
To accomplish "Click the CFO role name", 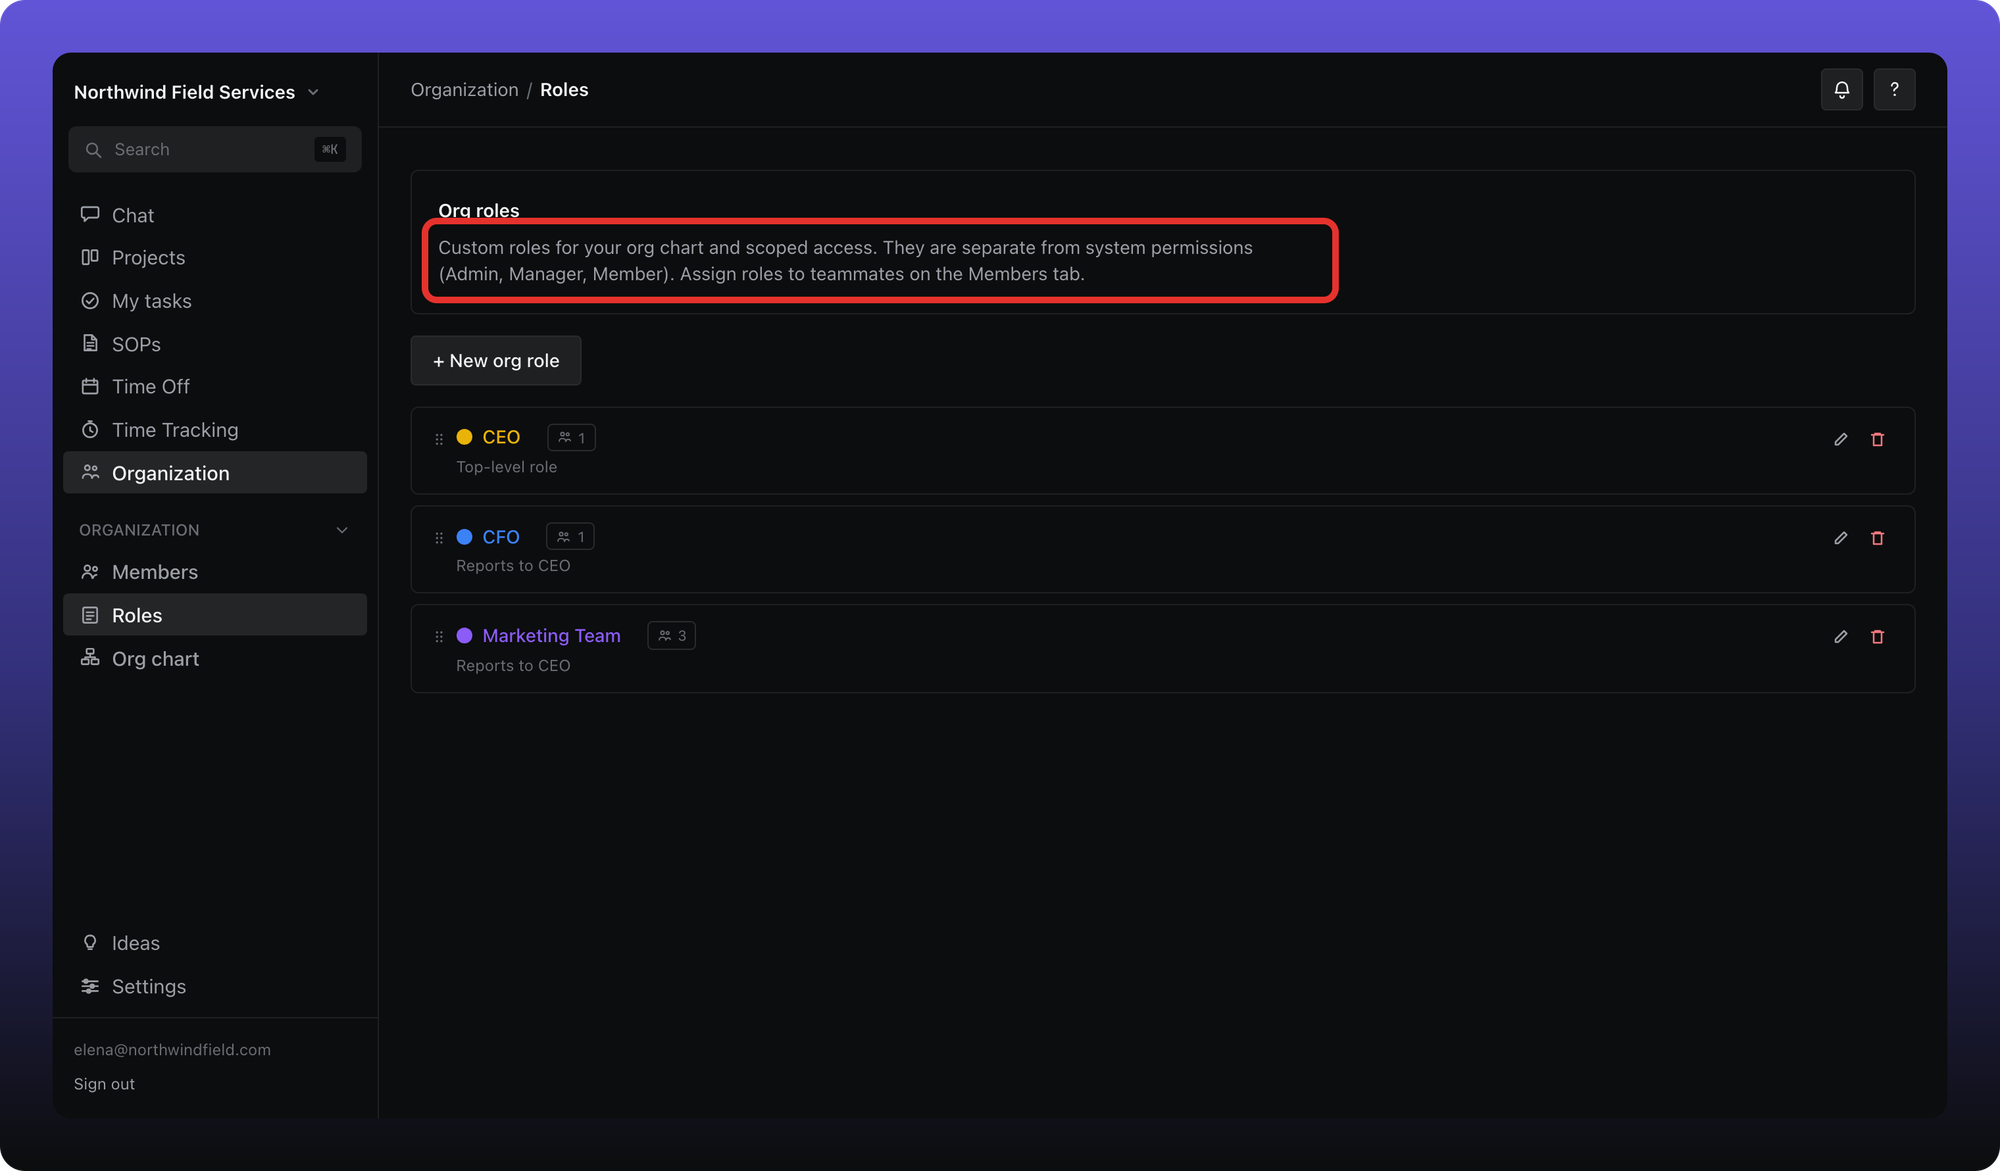I will (501, 537).
